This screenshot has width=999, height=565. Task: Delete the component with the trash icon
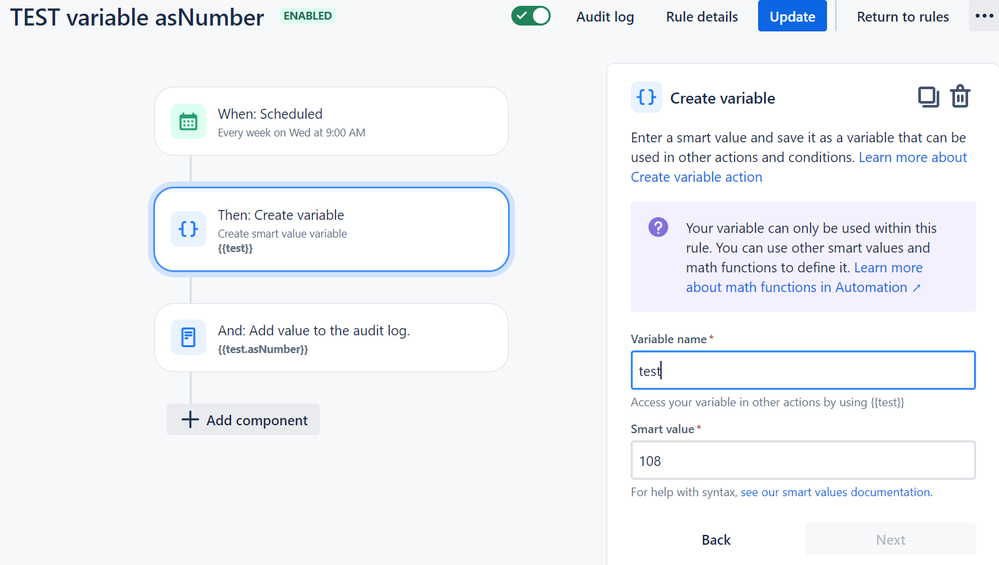click(960, 97)
